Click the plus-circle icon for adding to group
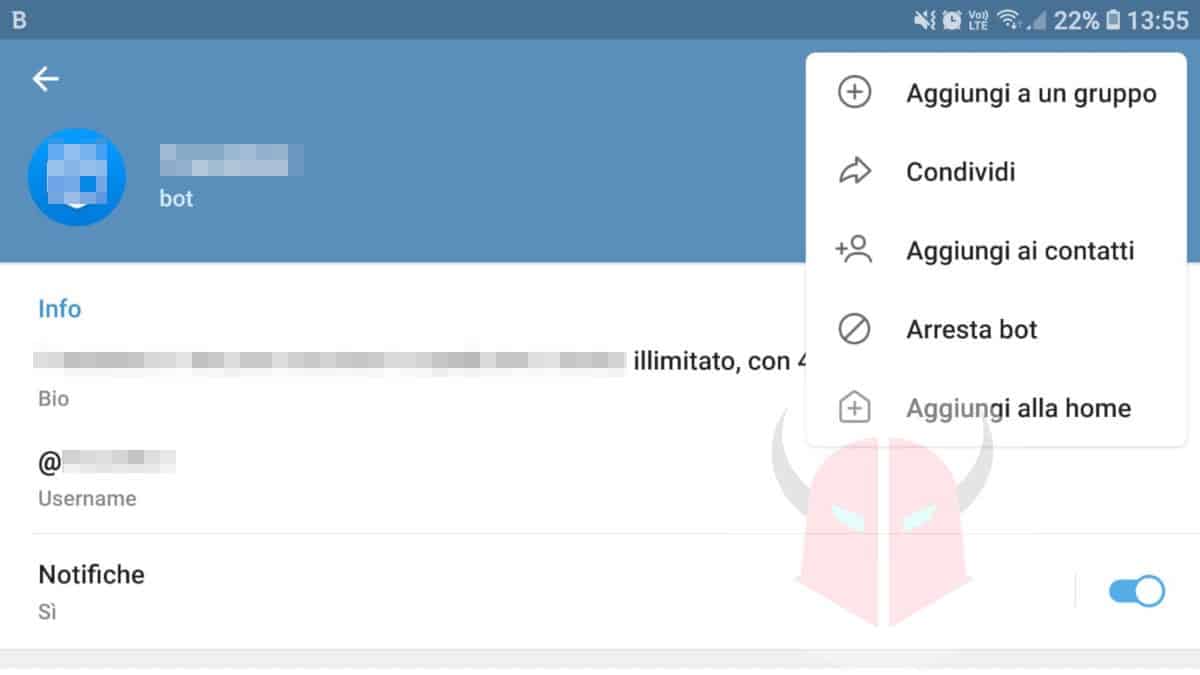 pyautogui.click(x=854, y=93)
